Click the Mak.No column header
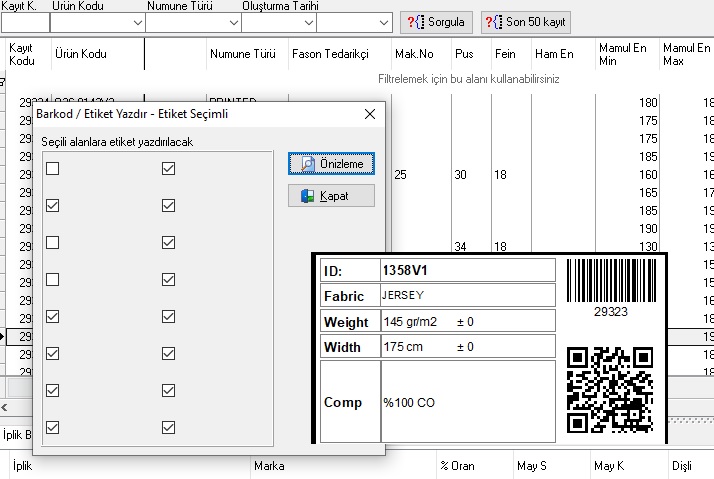Screen dimensions: 714x479 pyautogui.click(x=414, y=54)
